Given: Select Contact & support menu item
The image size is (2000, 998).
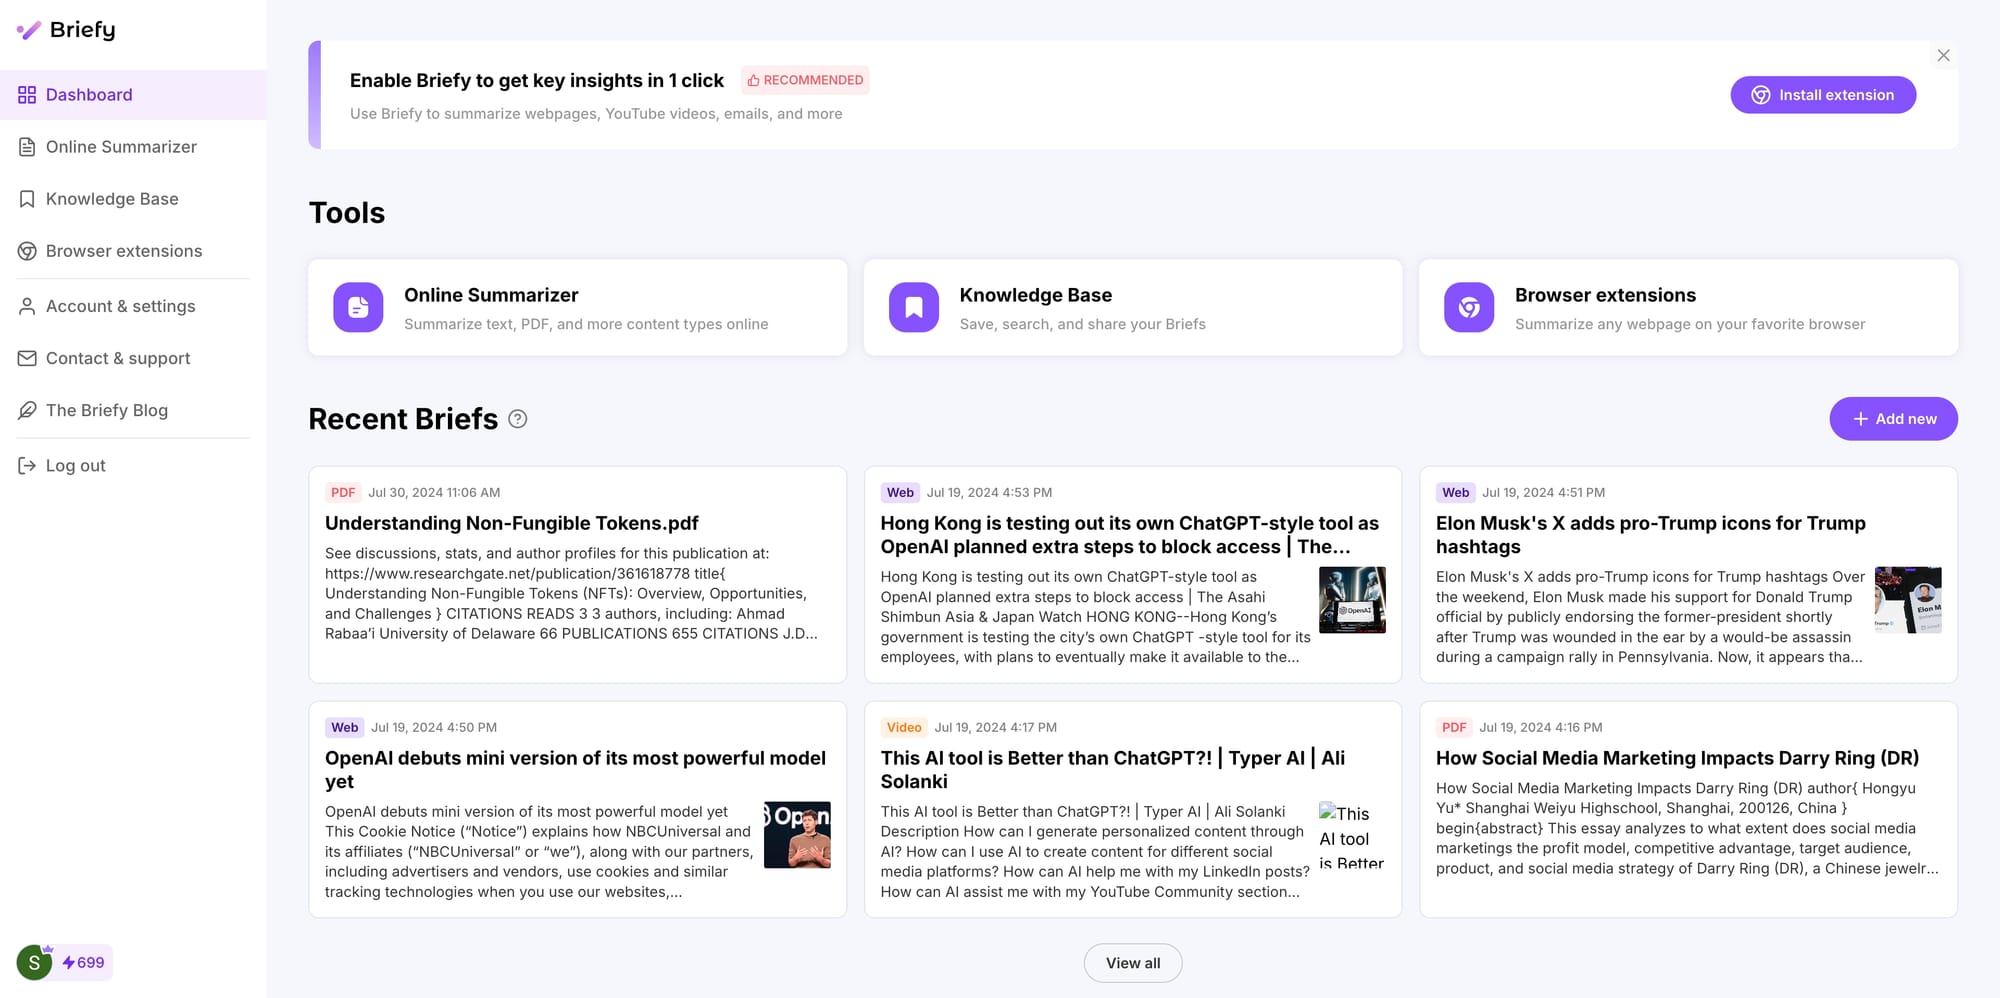Looking at the screenshot, I should (133, 358).
